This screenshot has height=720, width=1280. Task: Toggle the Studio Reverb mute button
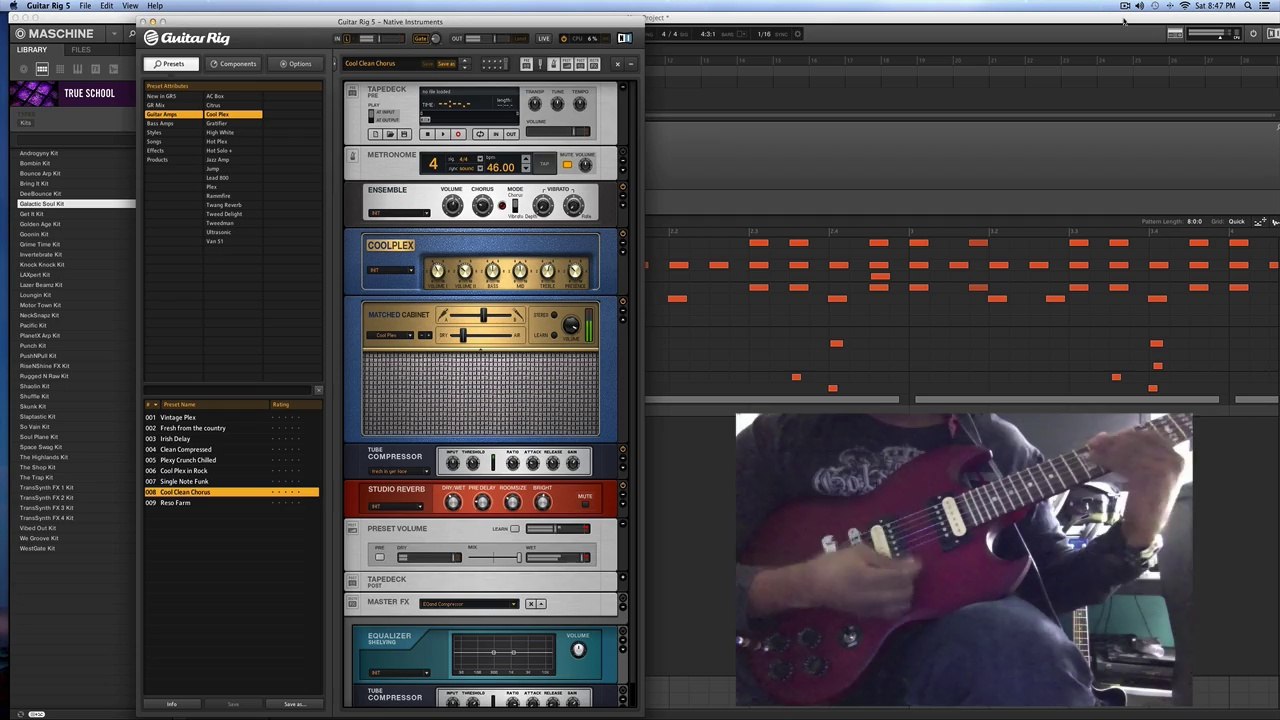point(585,505)
